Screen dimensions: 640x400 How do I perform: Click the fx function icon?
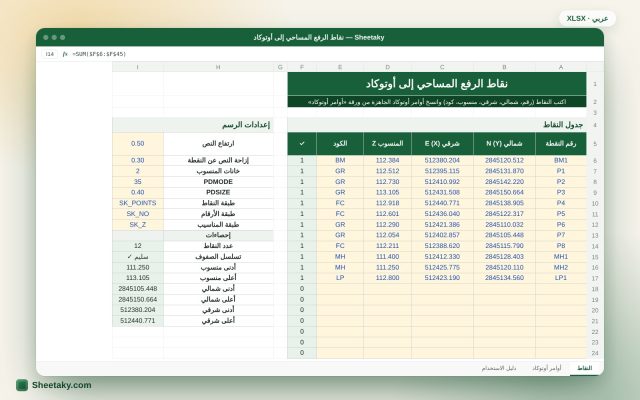(65, 54)
